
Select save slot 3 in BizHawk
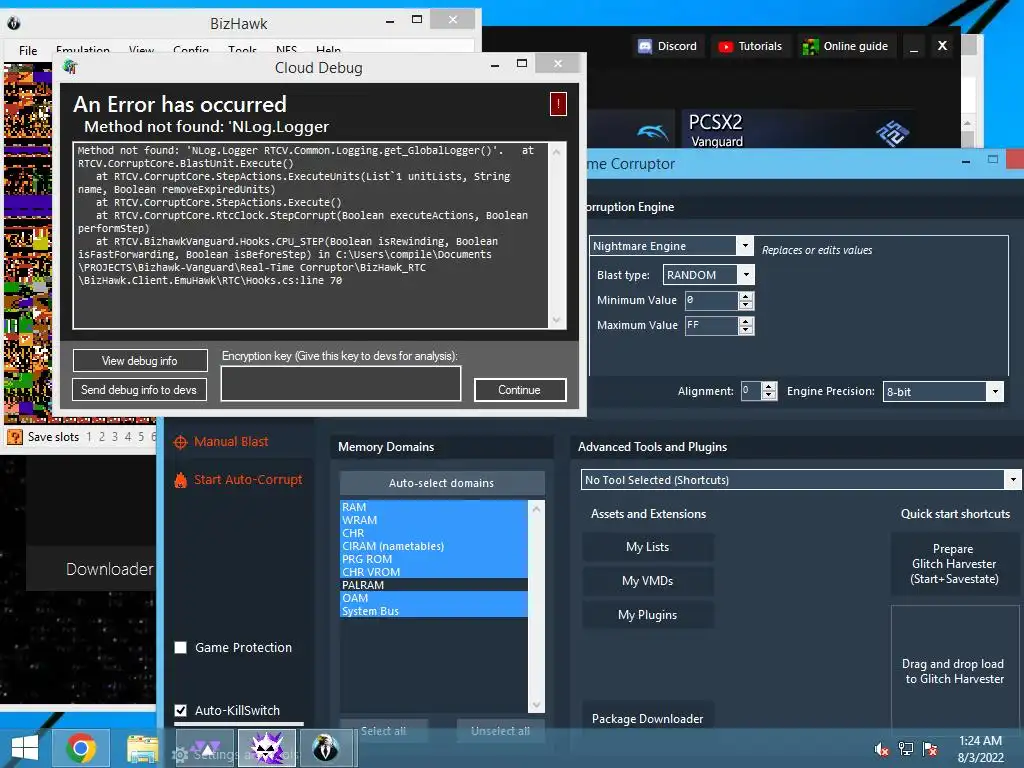(115, 436)
